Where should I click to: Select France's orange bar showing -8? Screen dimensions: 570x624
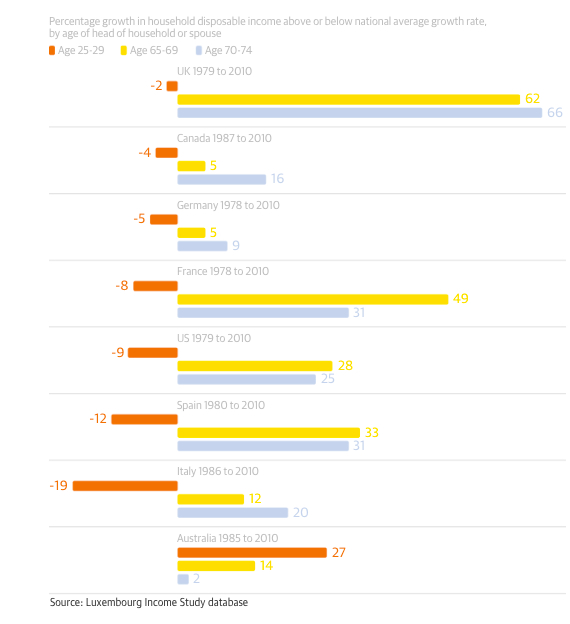(x=156, y=286)
